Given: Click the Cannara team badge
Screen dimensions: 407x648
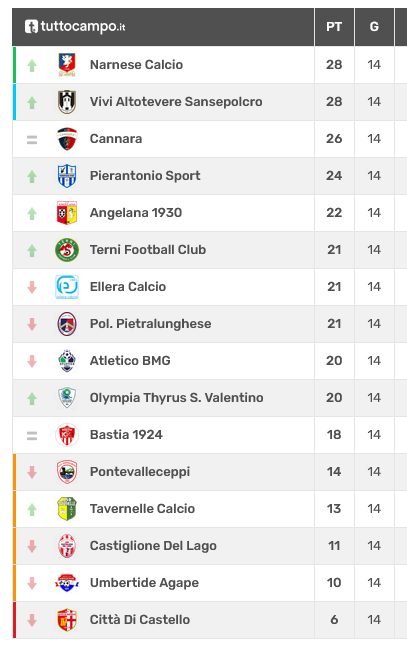Looking at the screenshot, I should click(67, 139).
